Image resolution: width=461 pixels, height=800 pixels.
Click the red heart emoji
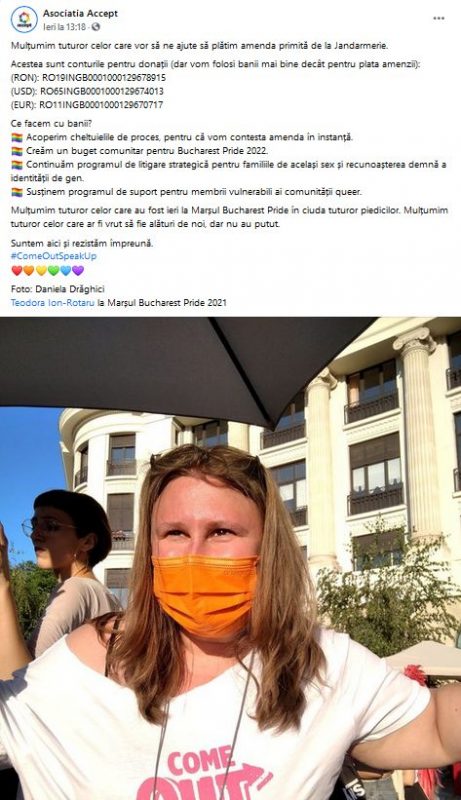[x=17, y=270]
